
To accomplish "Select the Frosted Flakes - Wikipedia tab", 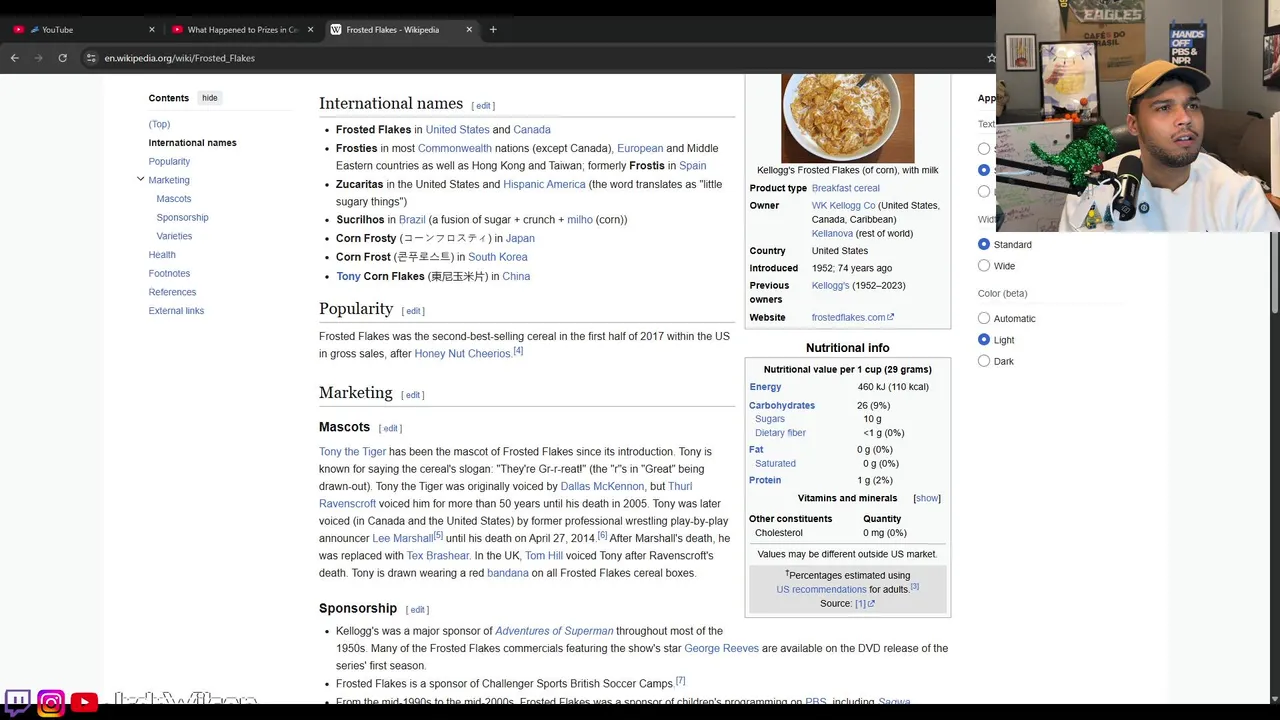I will point(400,30).
